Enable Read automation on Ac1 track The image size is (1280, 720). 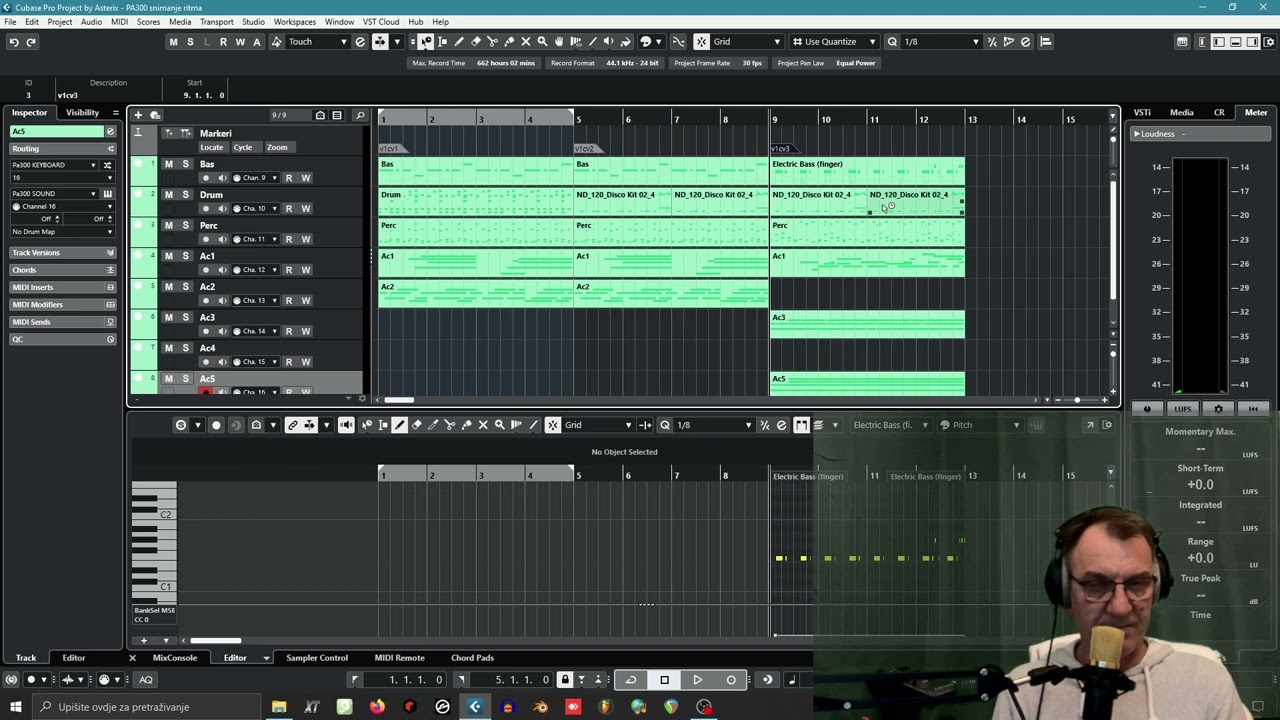[x=289, y=270]
